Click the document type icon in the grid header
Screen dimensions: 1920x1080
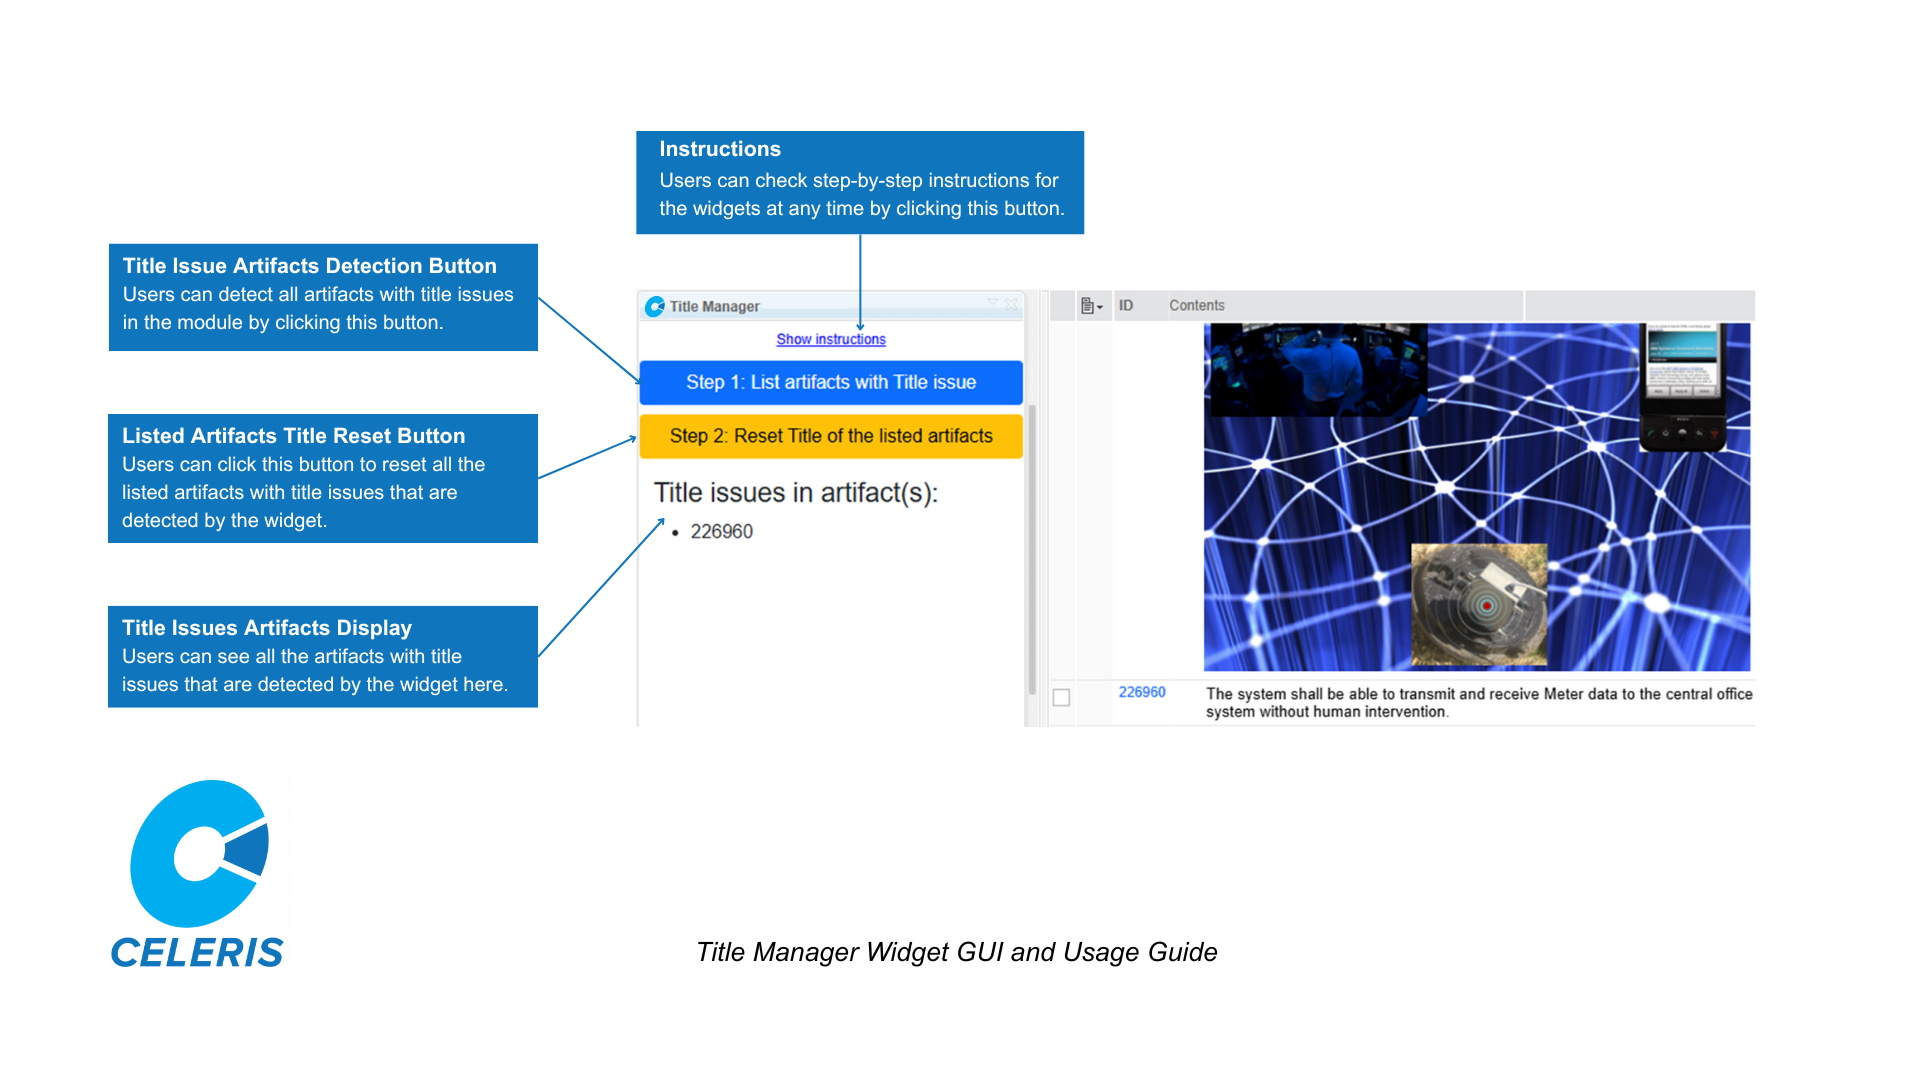1087,306
